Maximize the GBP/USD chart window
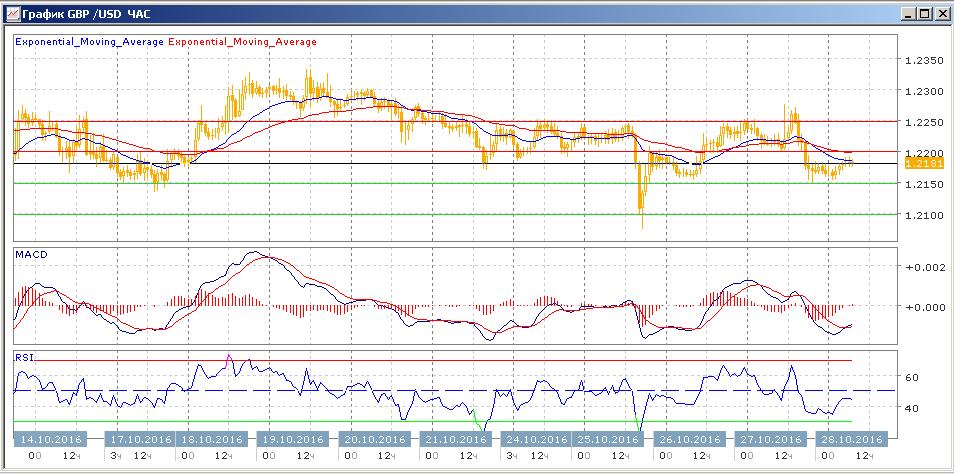Screen dimensions: 956x475 (923, 13)
